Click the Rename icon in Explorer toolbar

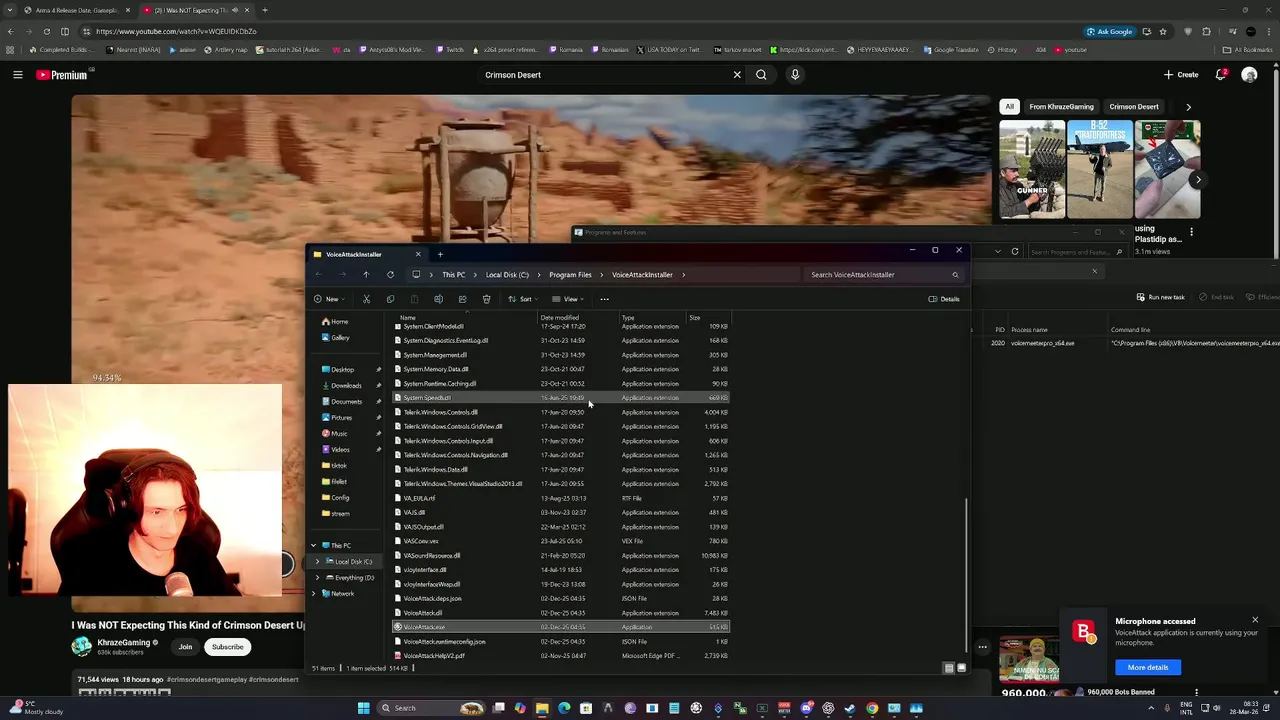pos(438,299)
